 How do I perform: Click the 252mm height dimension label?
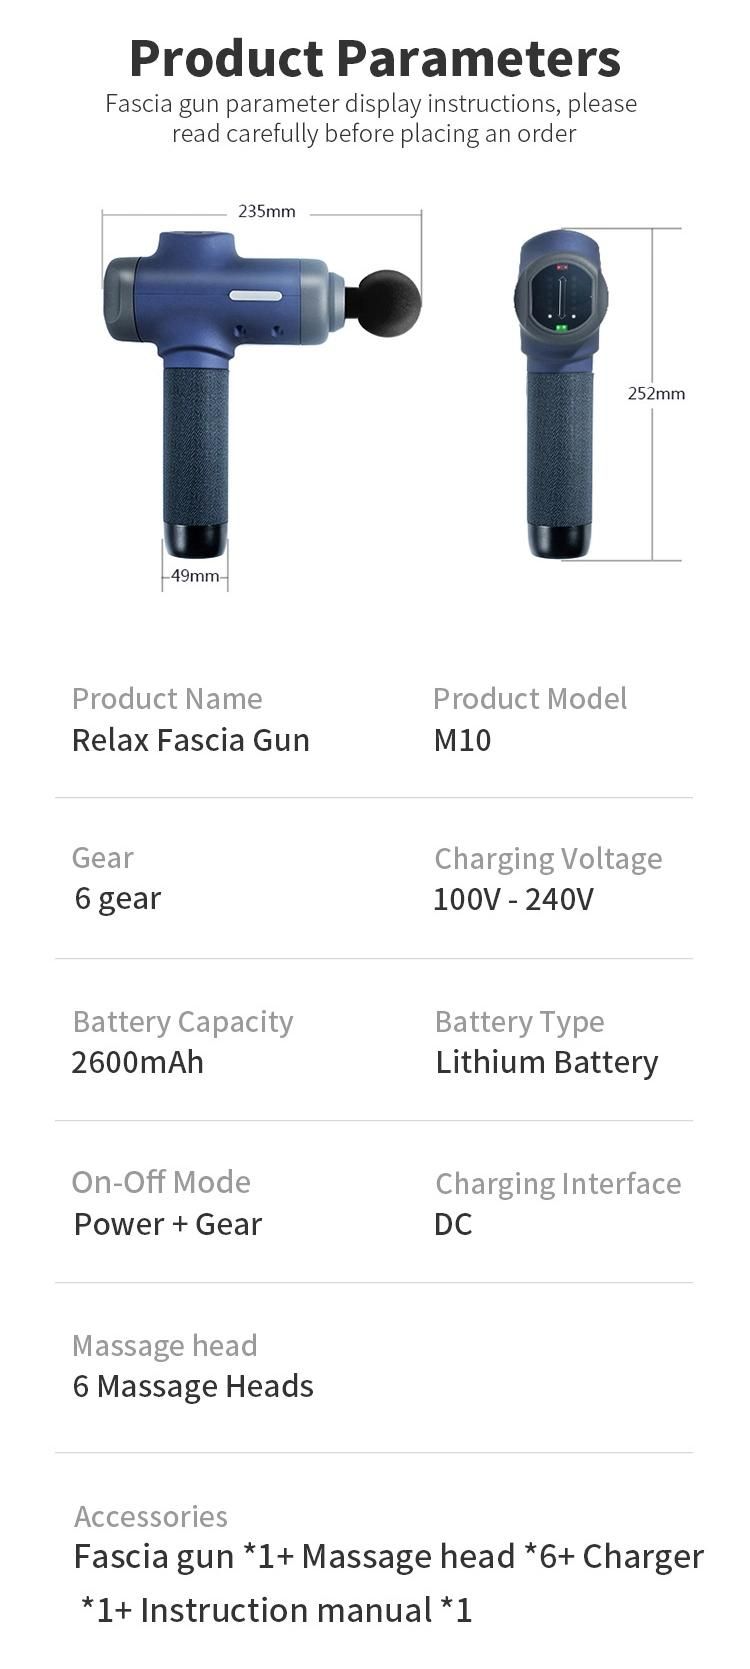tap(656, 393)
